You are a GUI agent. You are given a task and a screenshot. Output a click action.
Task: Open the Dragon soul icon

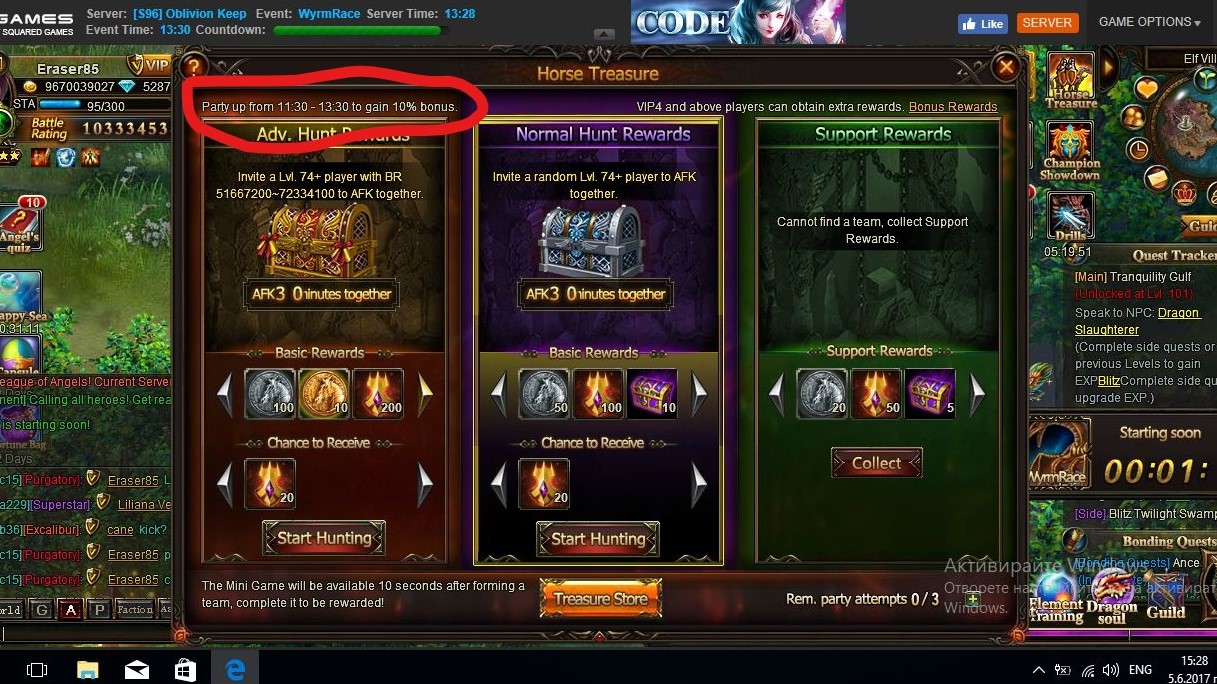(x=1112, y=597)
